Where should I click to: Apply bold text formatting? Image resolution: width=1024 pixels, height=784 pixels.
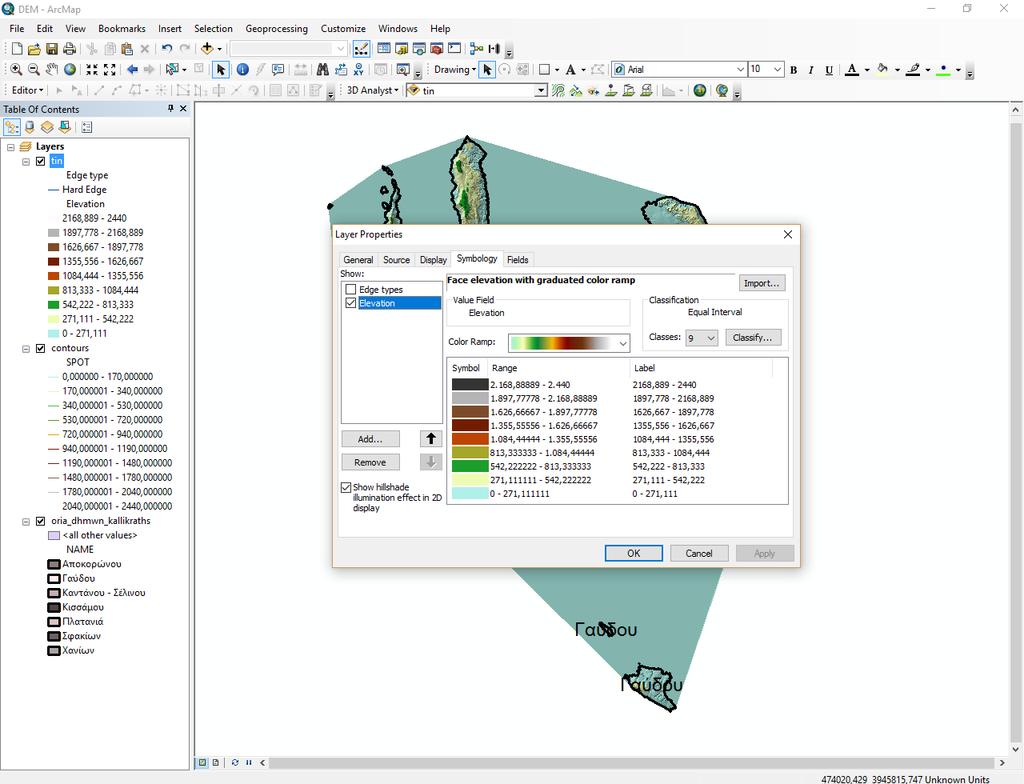[x=793, y=69]
